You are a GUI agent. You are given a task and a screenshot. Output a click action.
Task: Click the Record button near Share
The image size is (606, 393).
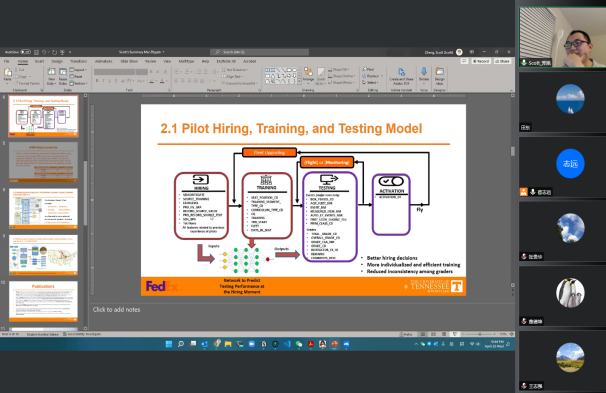click(481, 61)
